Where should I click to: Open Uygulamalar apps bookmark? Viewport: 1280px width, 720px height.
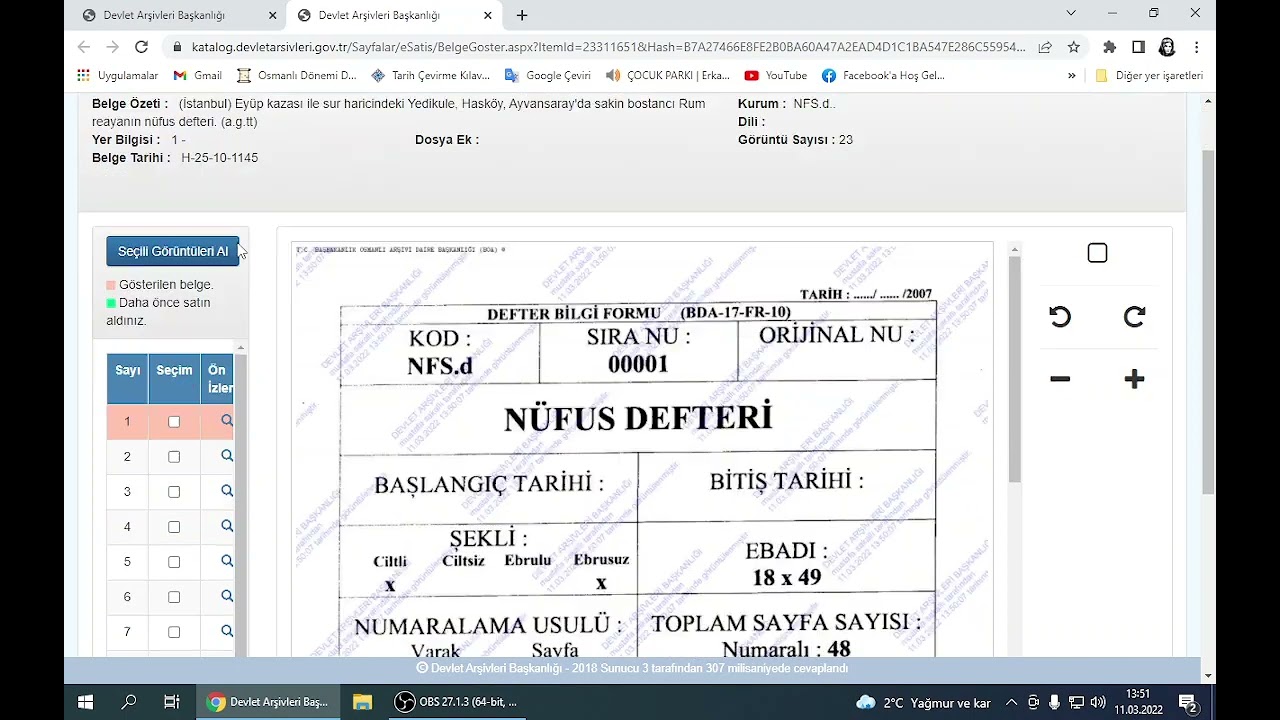118,75
